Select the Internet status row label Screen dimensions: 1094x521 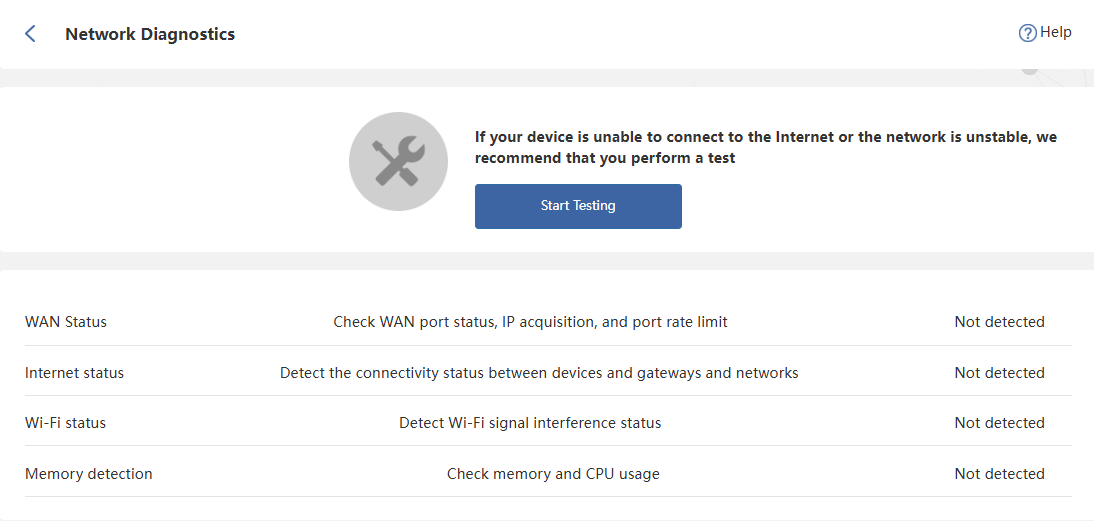click(x=75, y=373)
